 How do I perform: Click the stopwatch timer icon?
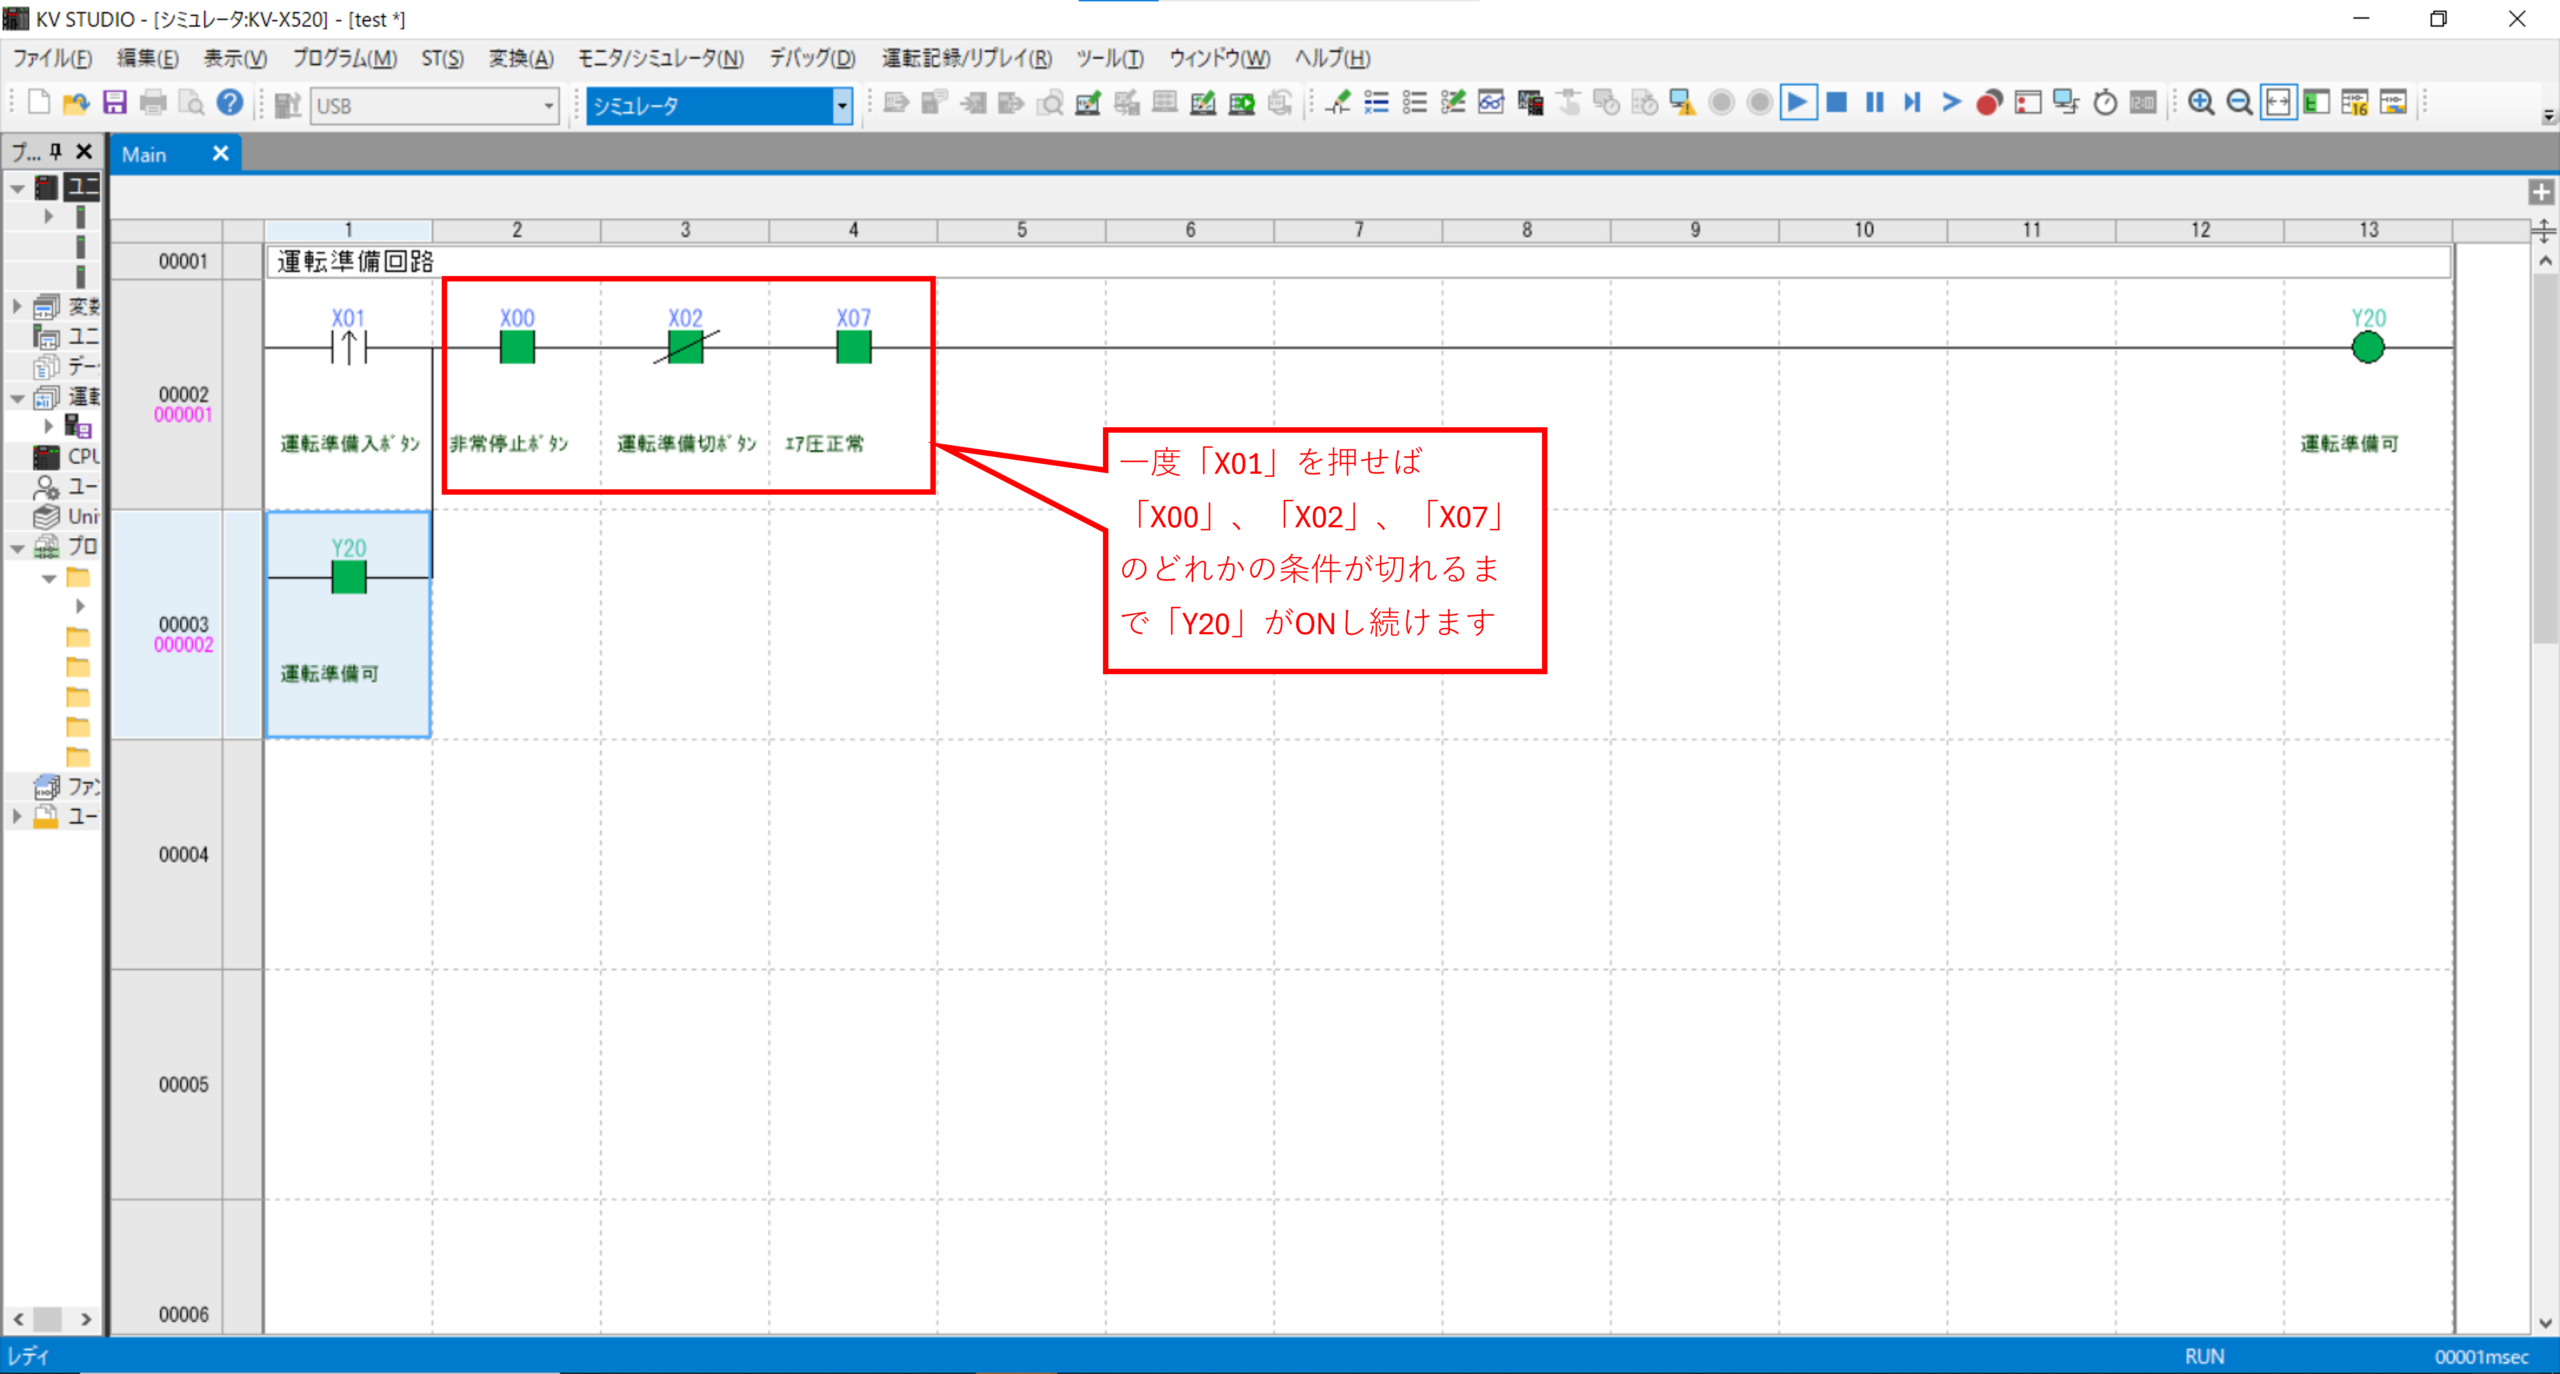pyautogui.click(x=2104, y=103)
